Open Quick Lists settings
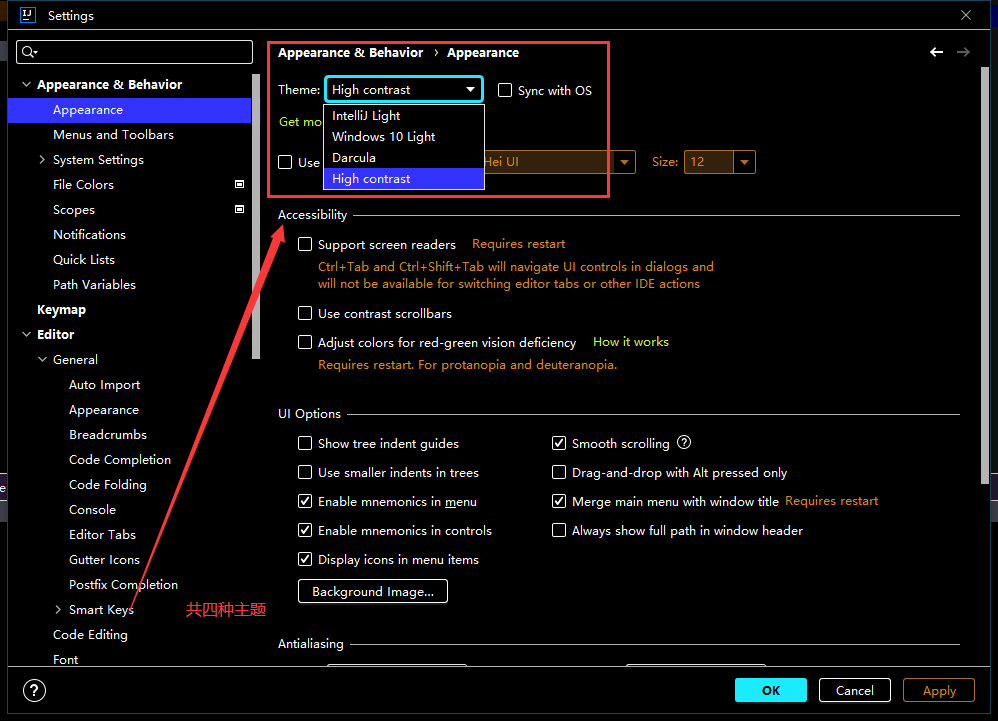998x721 pixels. coord(84,260)
